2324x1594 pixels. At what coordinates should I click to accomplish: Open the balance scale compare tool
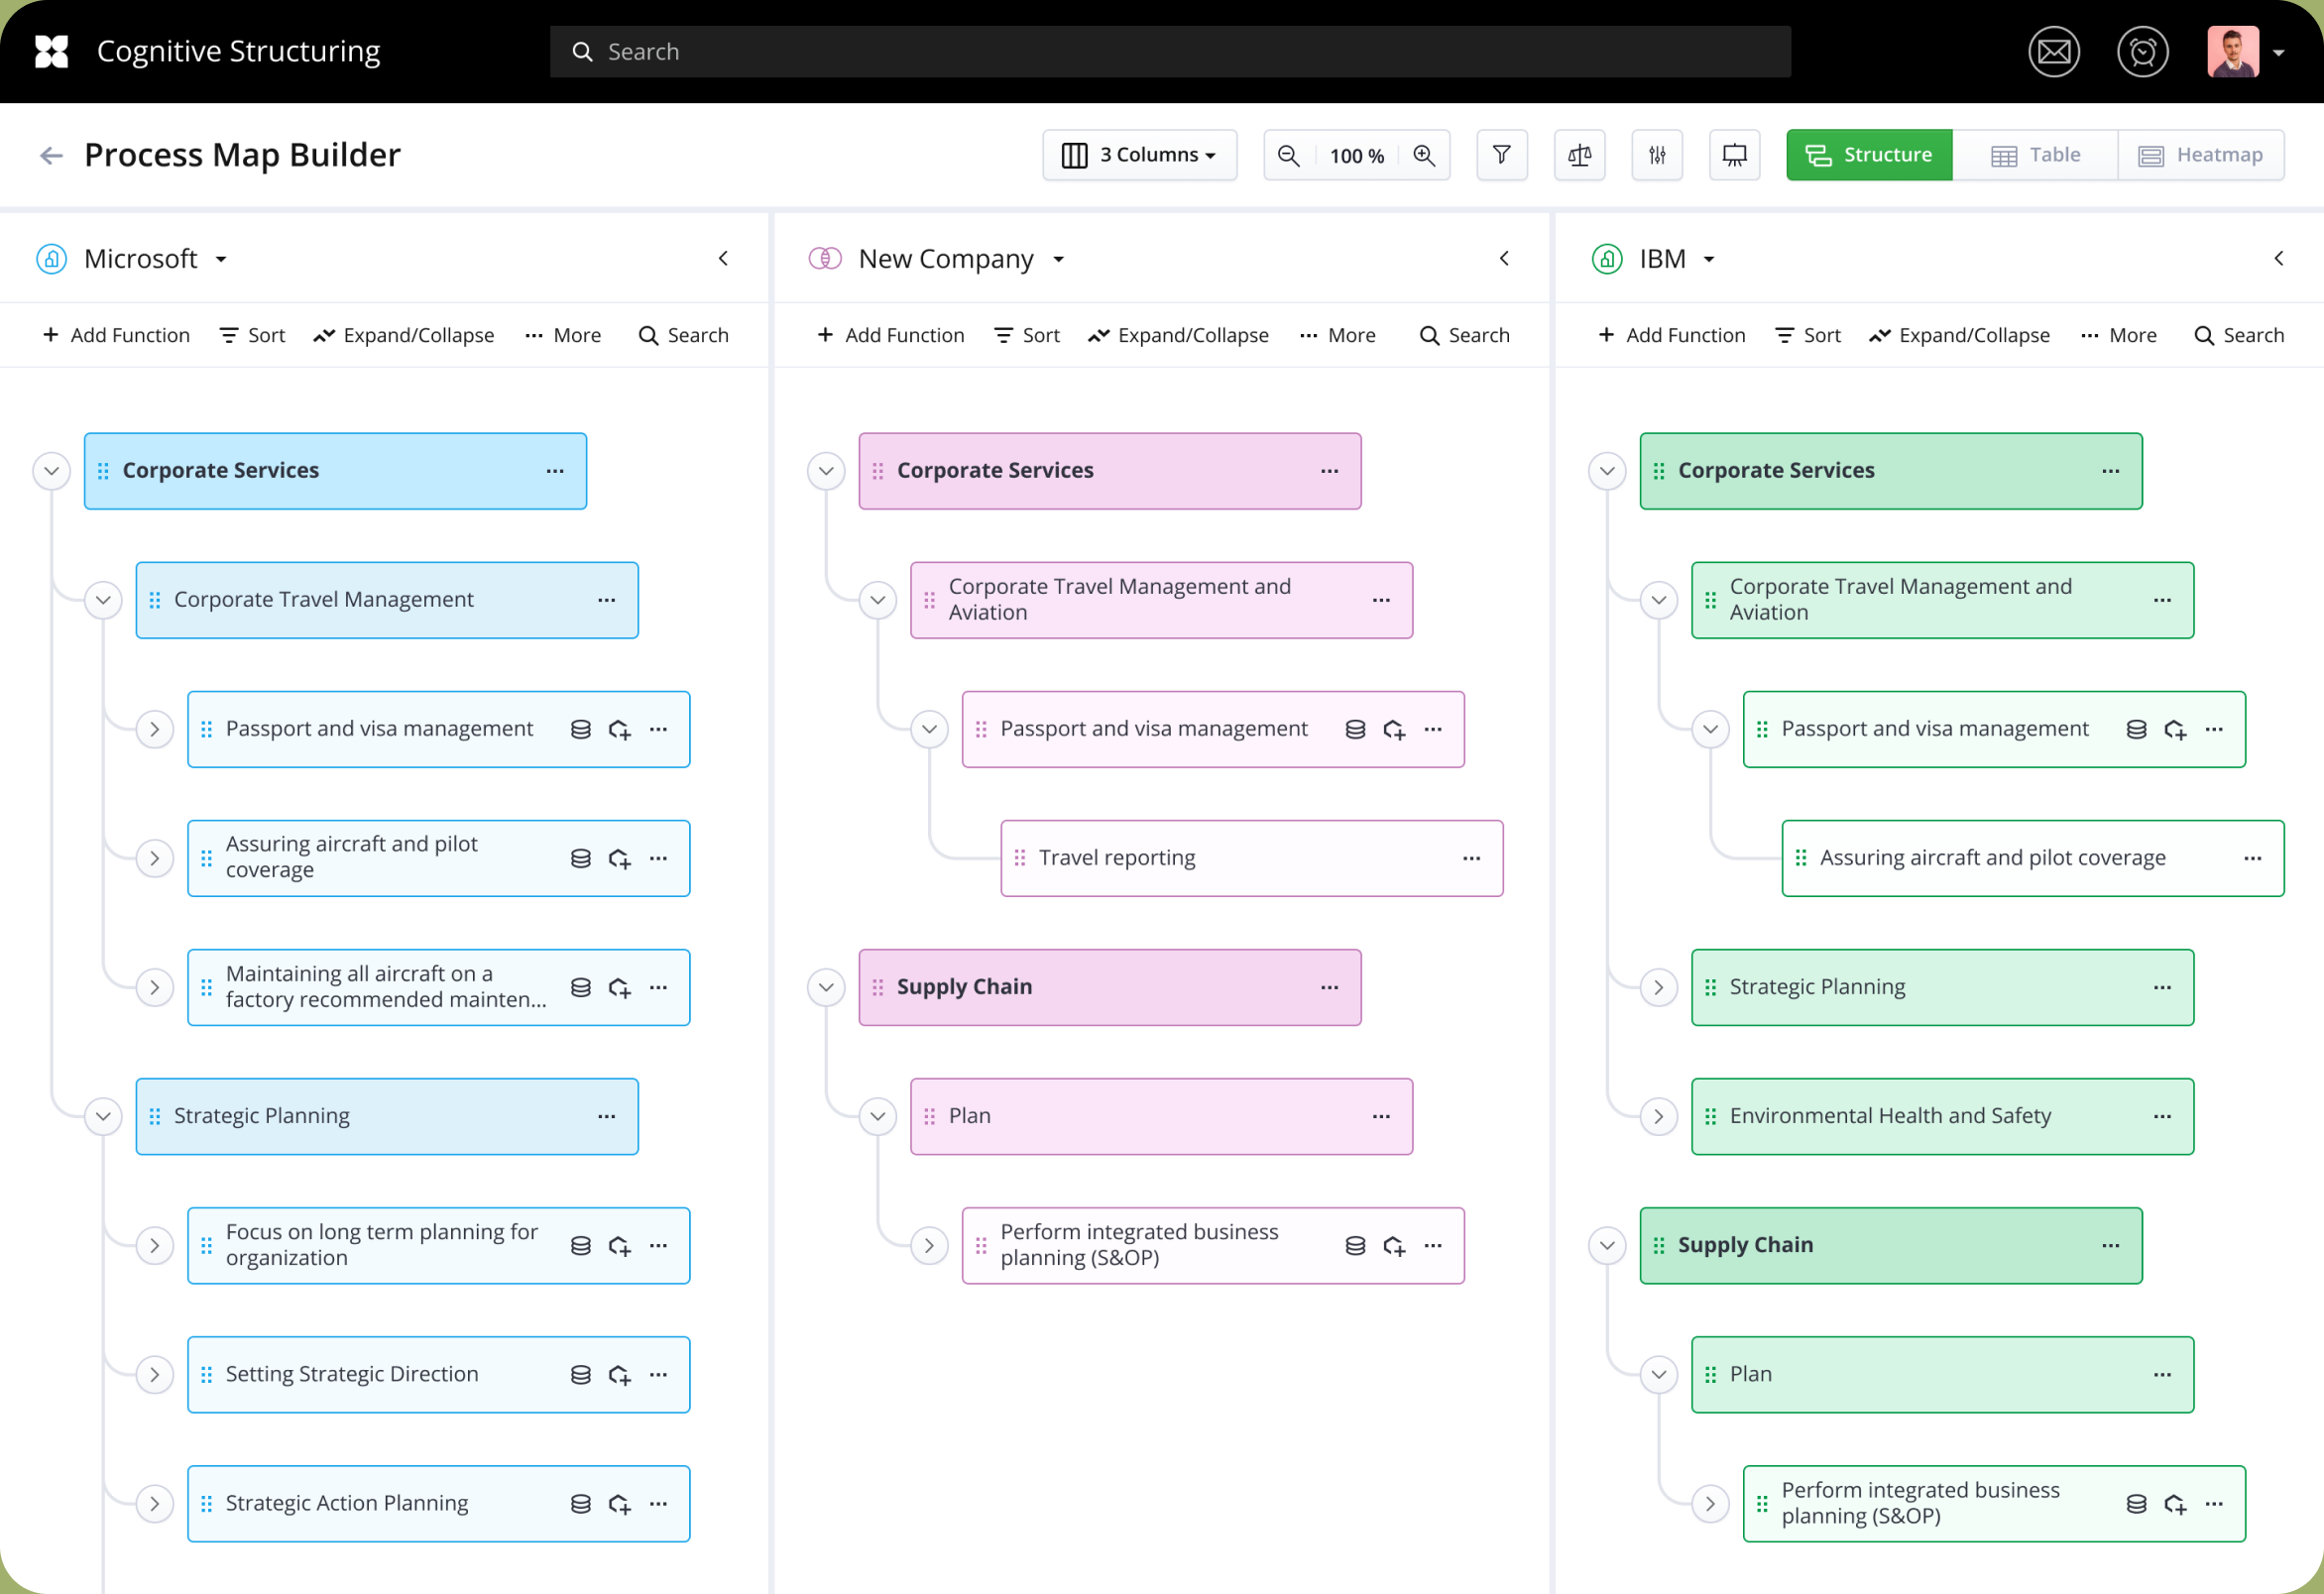pyautogui.click(x=1580, y=155)
